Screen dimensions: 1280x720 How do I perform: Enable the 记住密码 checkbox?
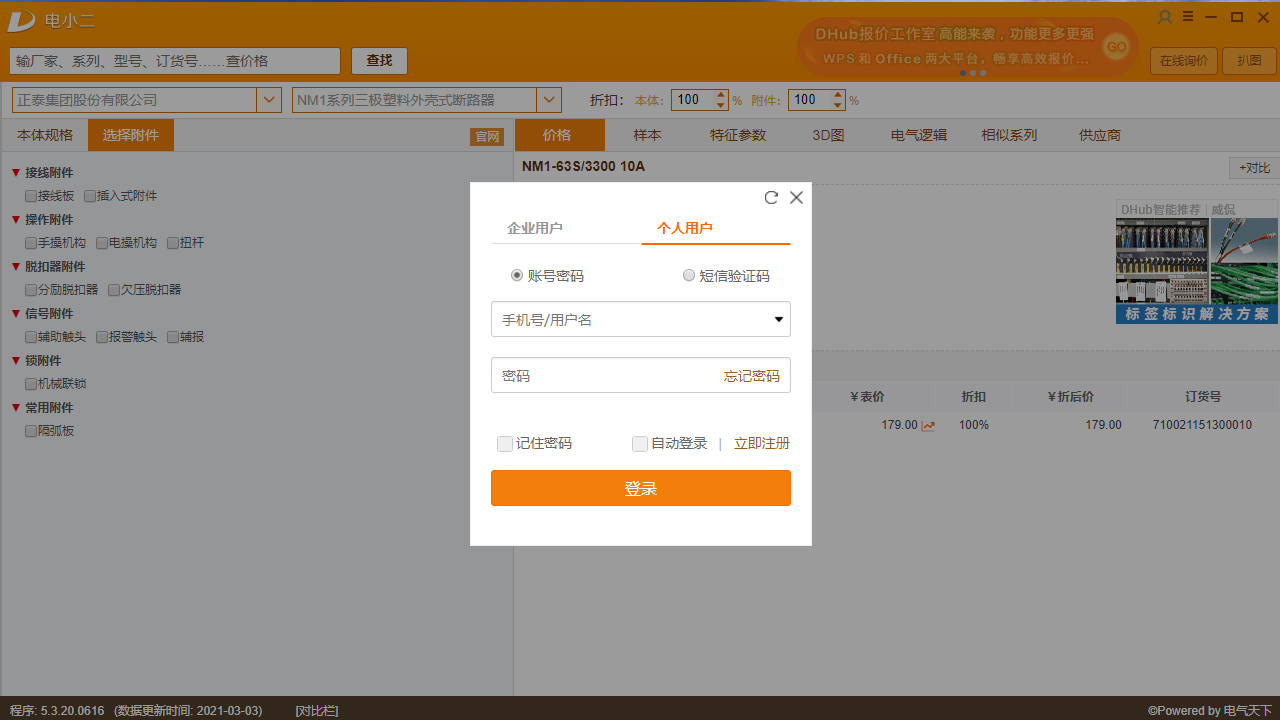click(505, 443)
